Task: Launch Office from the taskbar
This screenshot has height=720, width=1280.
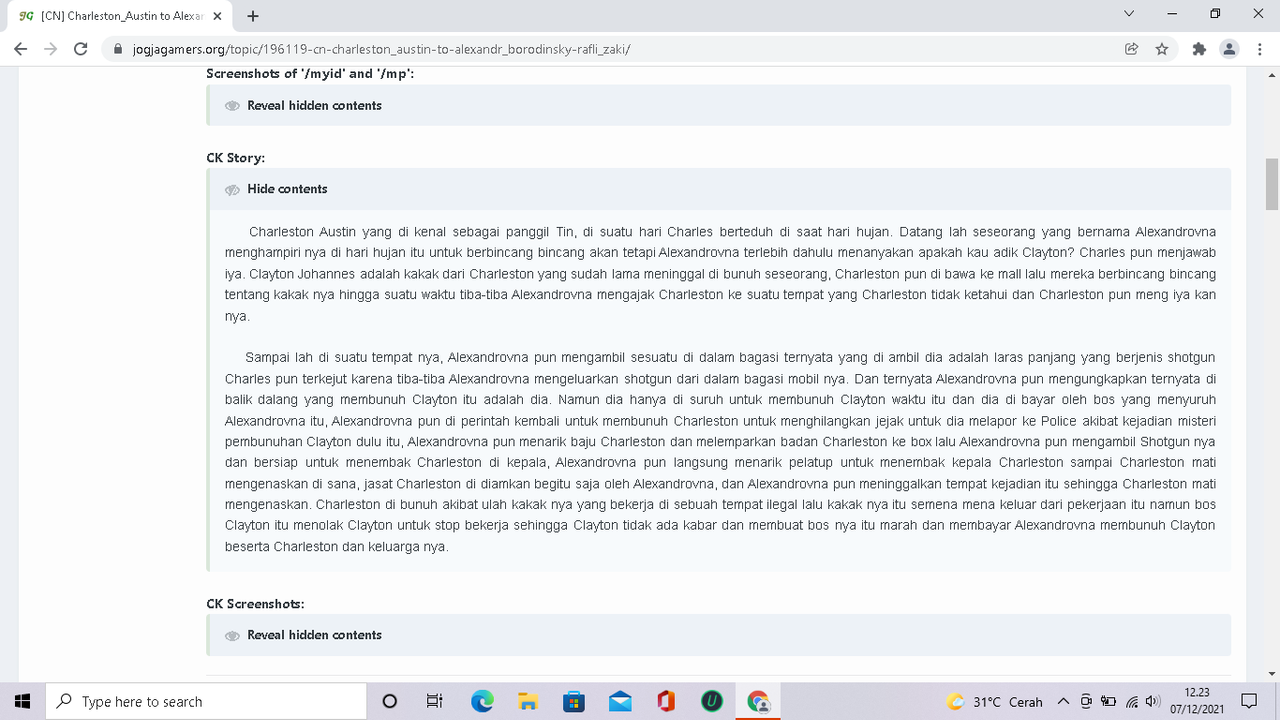Action: [x=666, y=701]
